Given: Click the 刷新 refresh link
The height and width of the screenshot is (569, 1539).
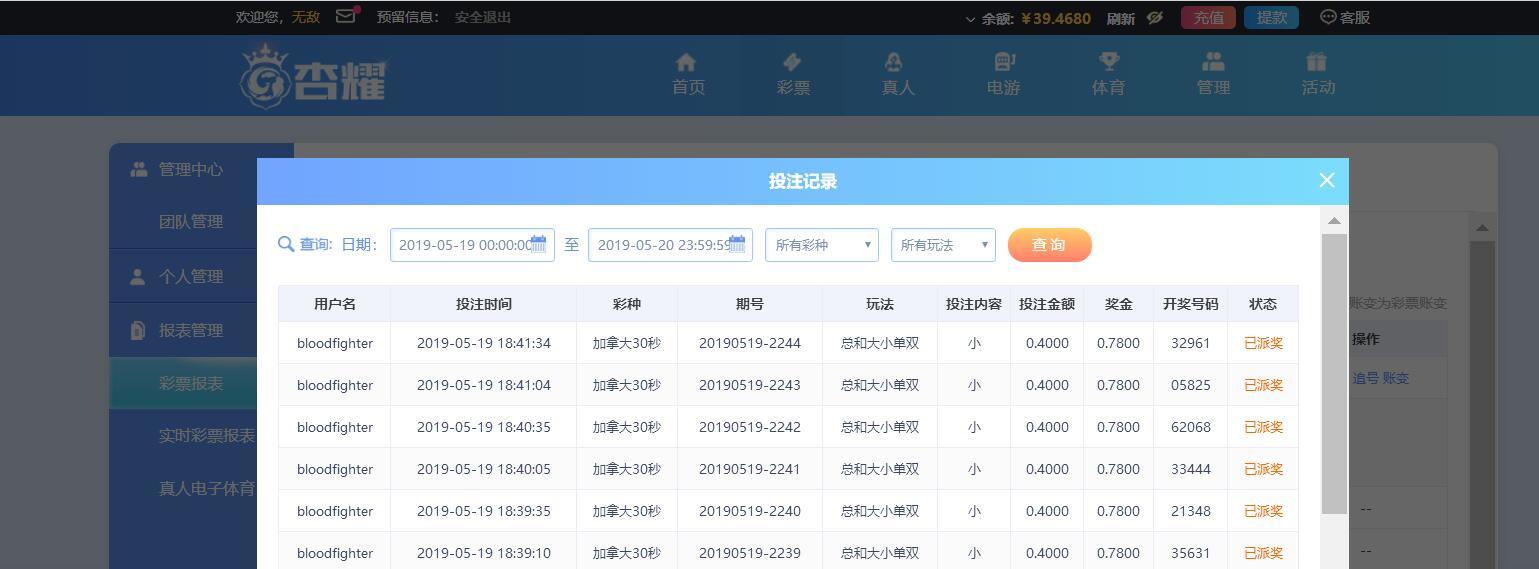Looking at the screenshot, I should point(1121,18).
